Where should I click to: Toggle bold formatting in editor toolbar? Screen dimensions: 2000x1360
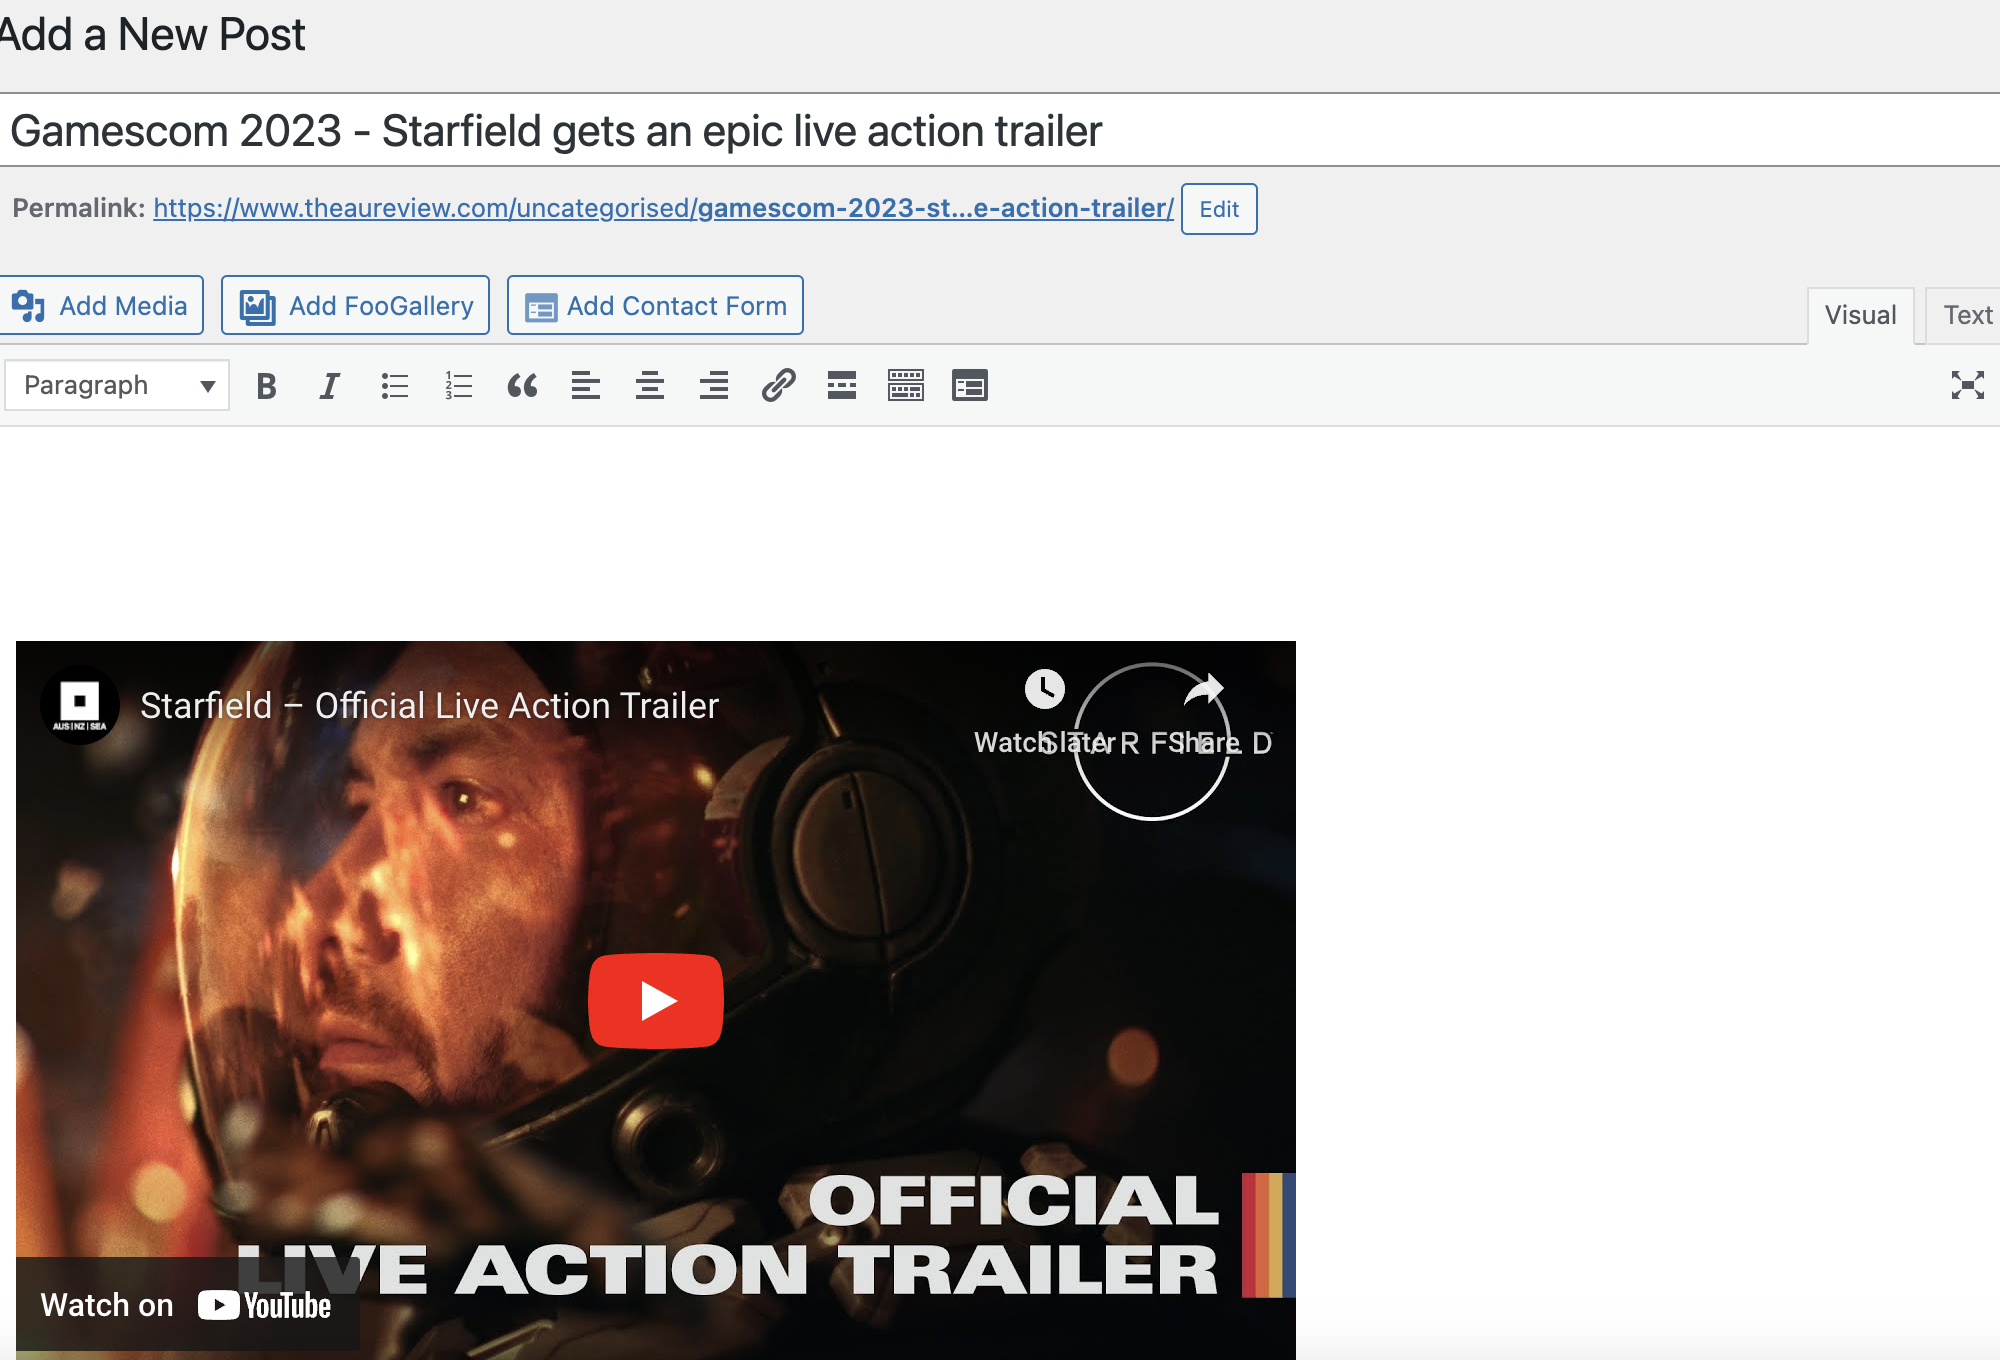pos(266,386)
